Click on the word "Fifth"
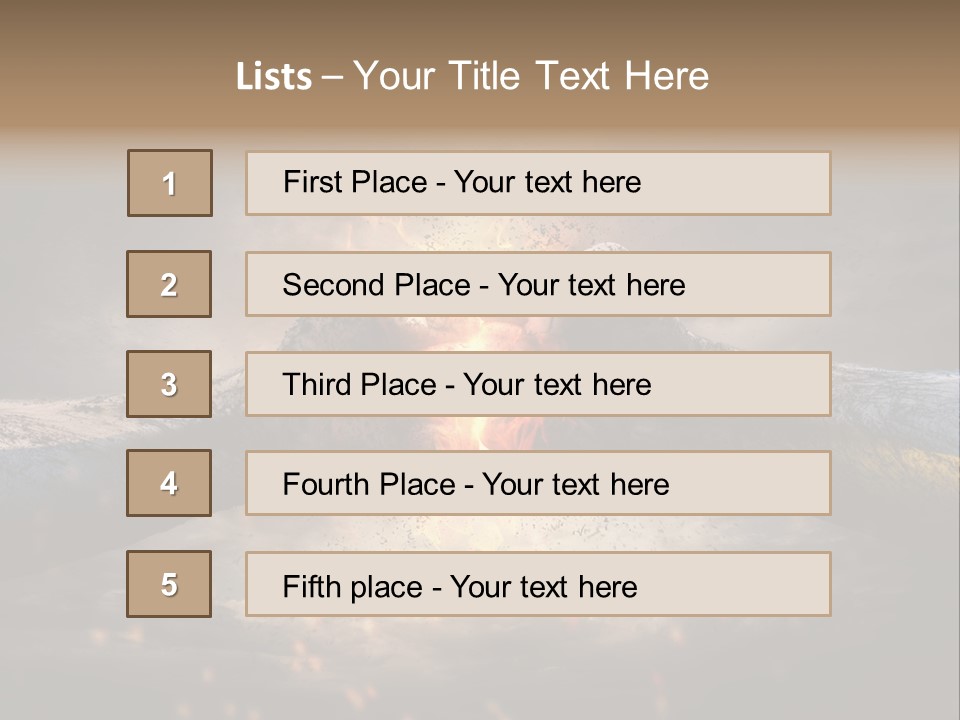The image size is (960, 720). pyautogui.click(x=312, y=586)
